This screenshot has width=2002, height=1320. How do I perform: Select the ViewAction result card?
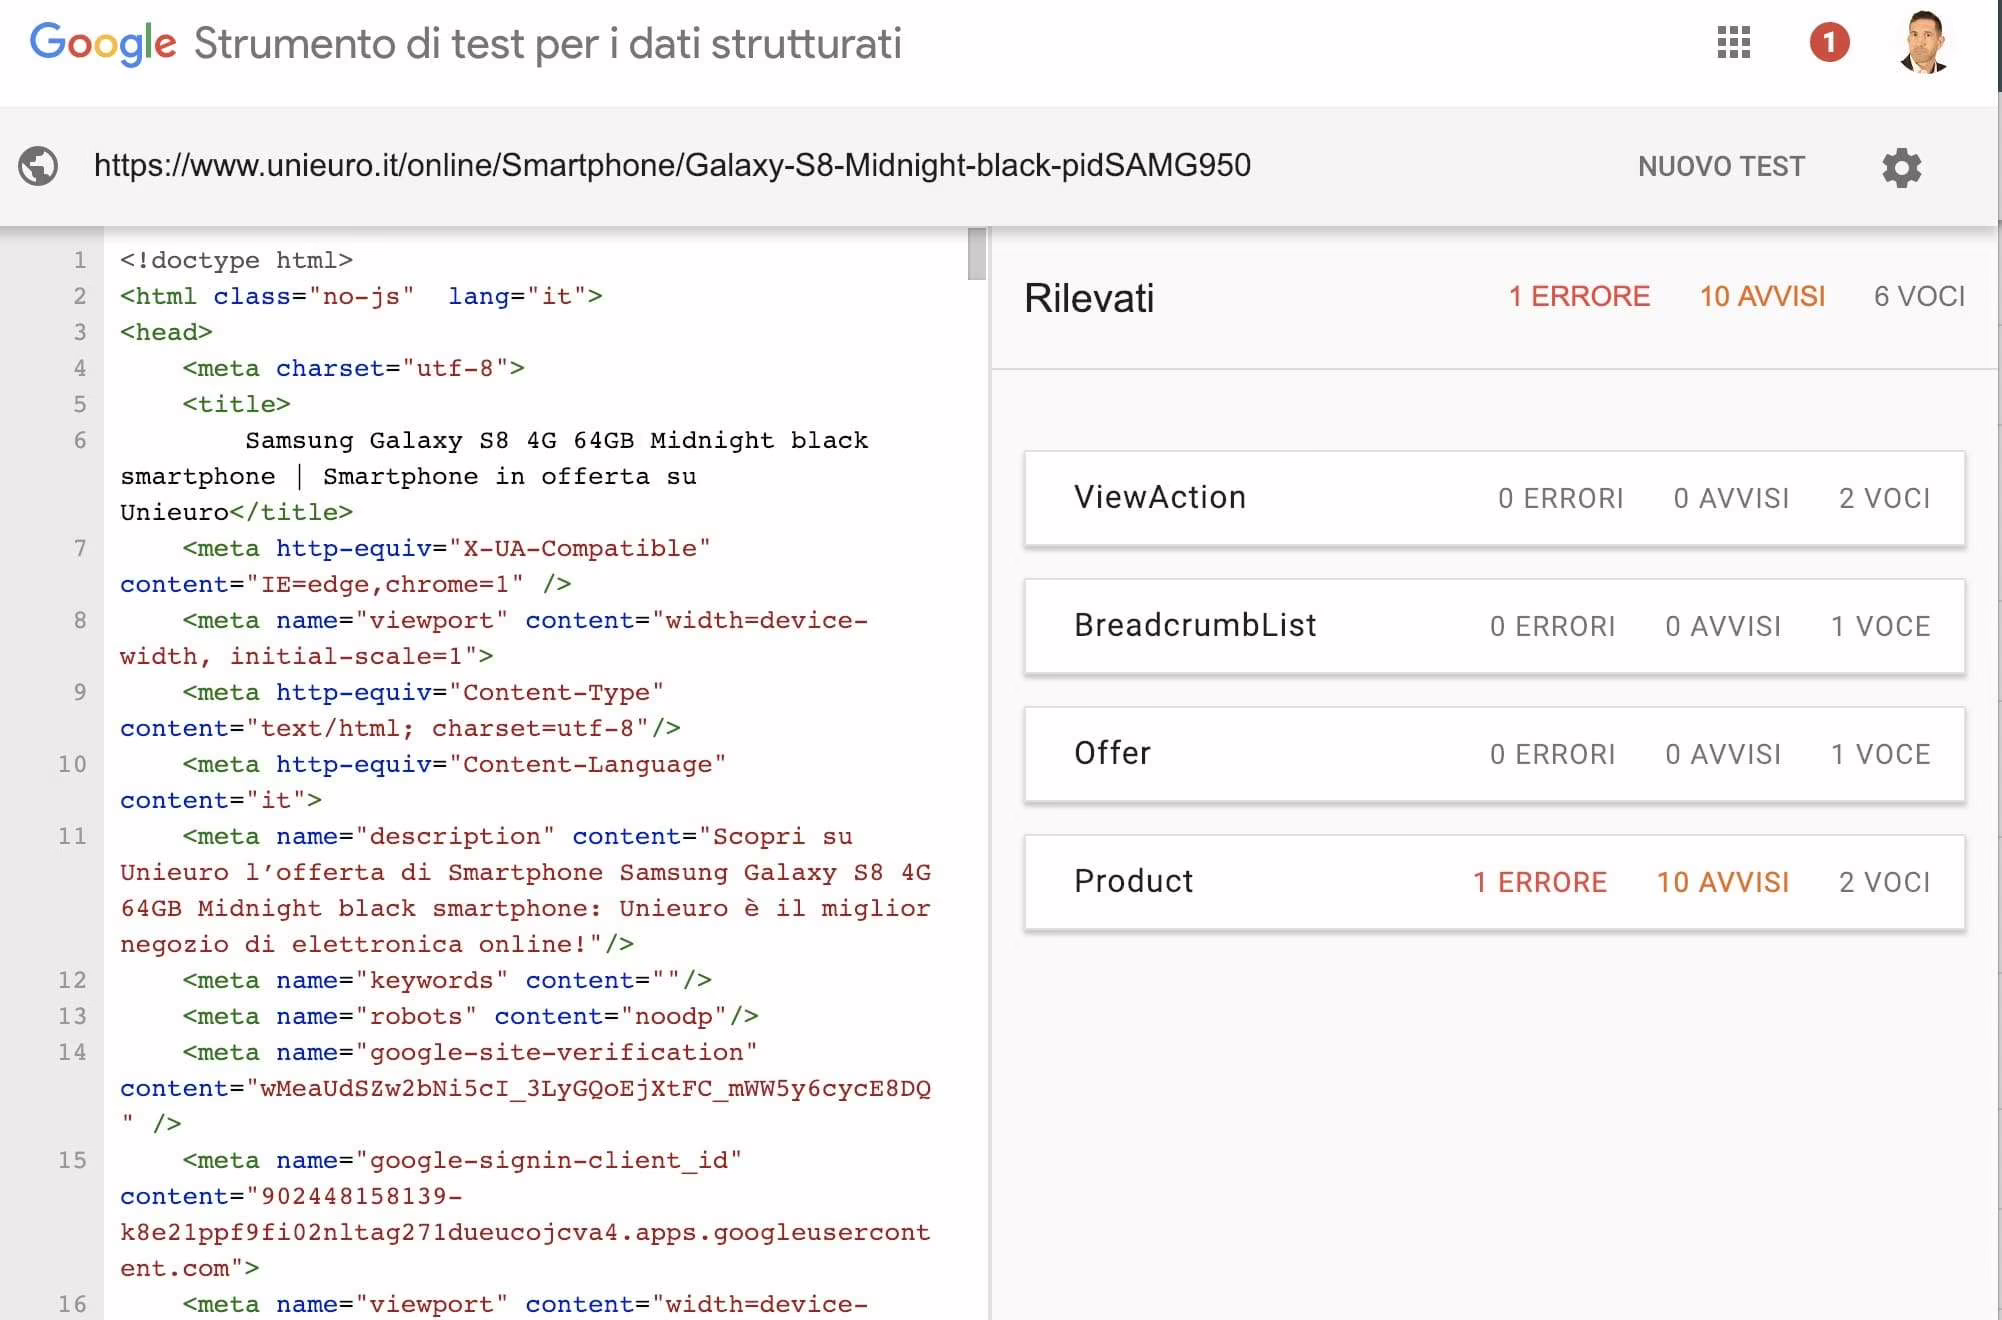1160,497
